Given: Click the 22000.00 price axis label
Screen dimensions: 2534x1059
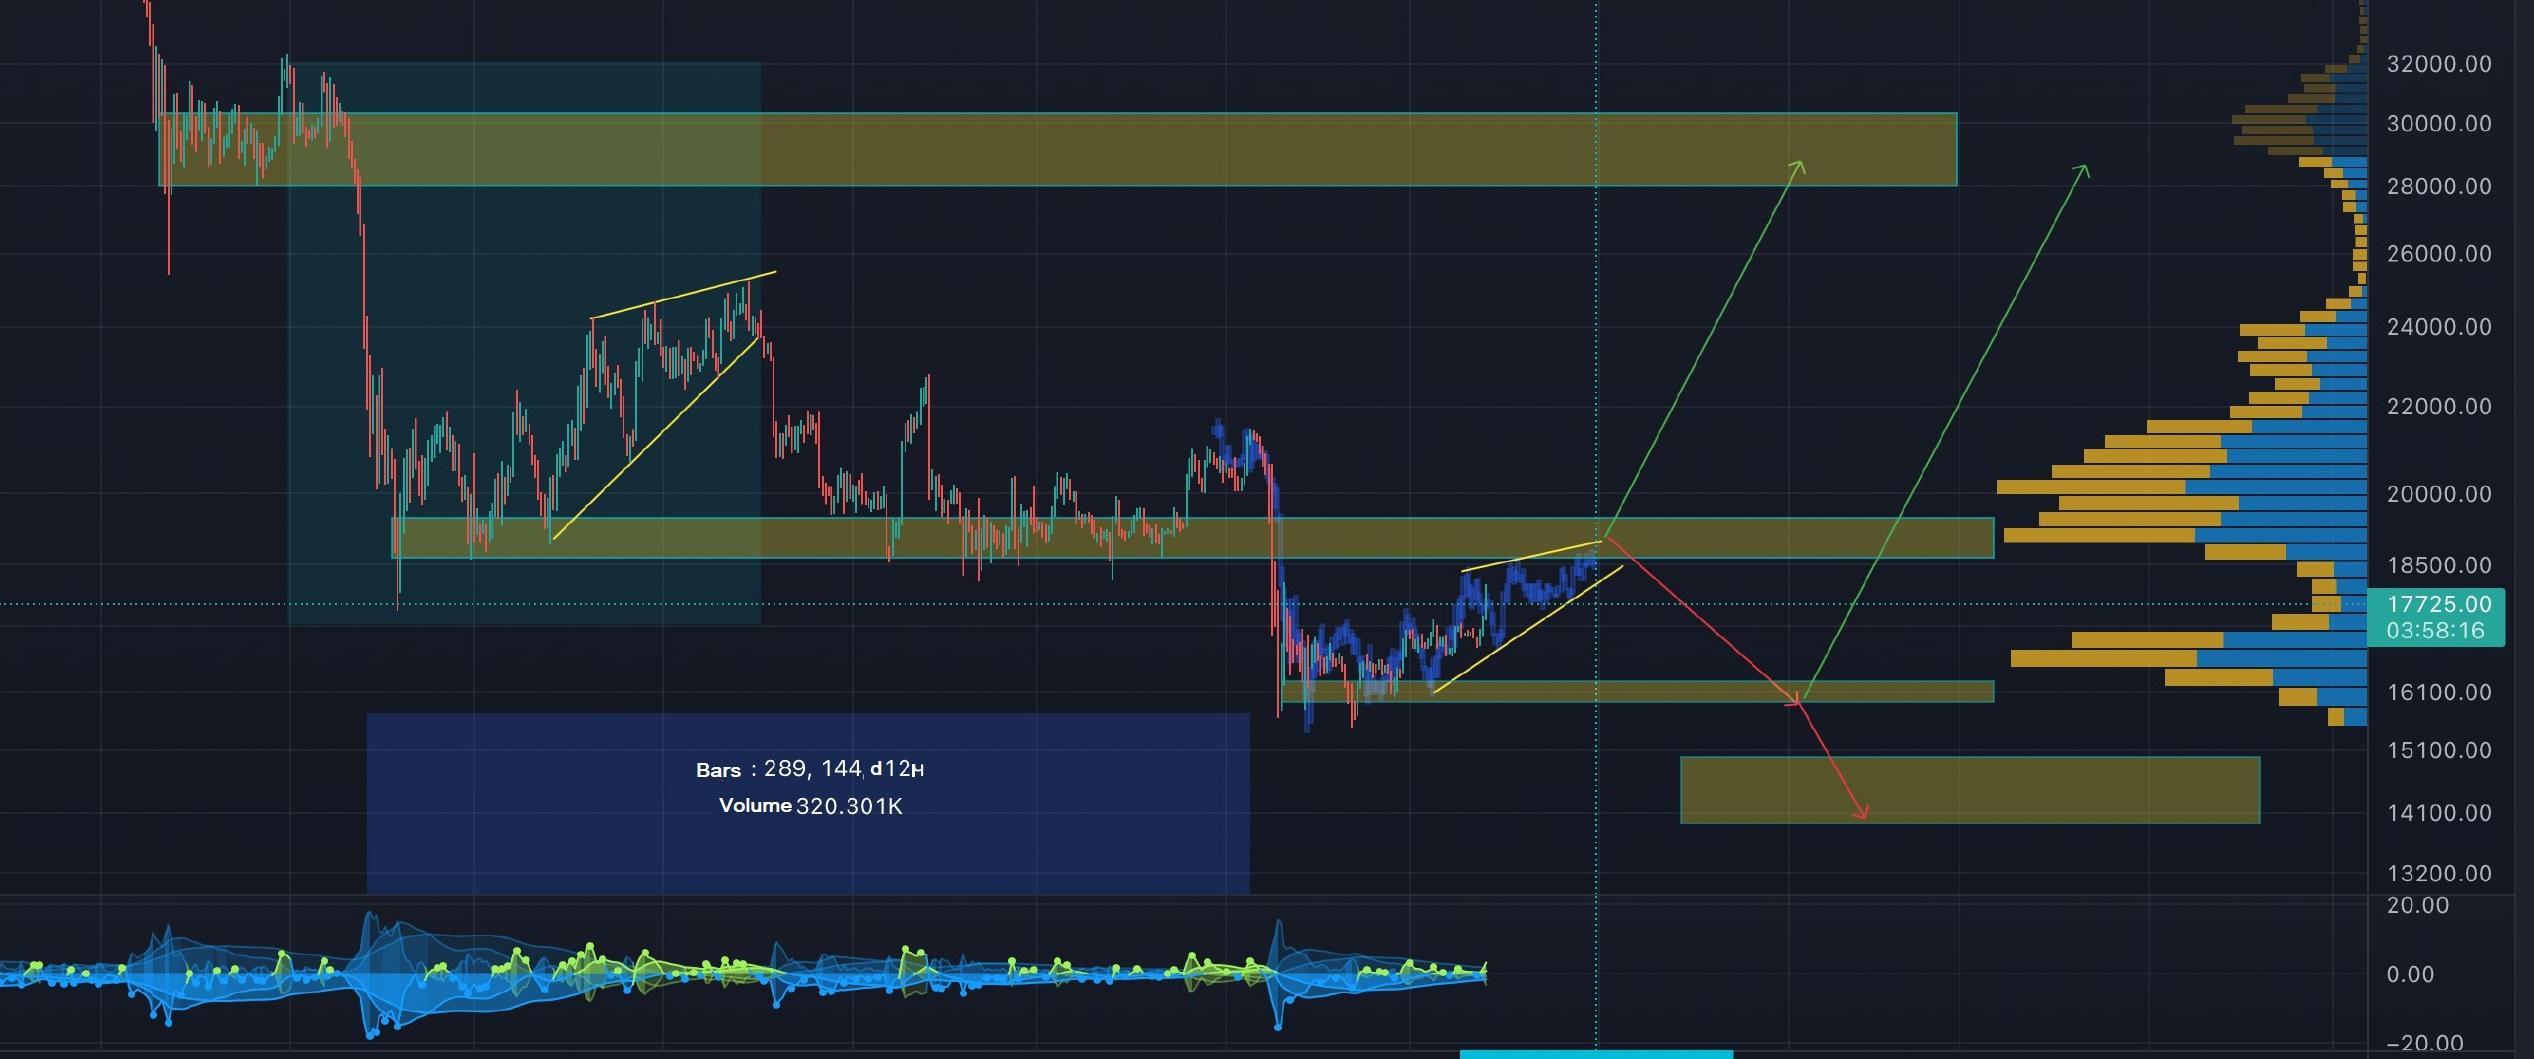Looking at the screenshot, I should (2439, 406).
